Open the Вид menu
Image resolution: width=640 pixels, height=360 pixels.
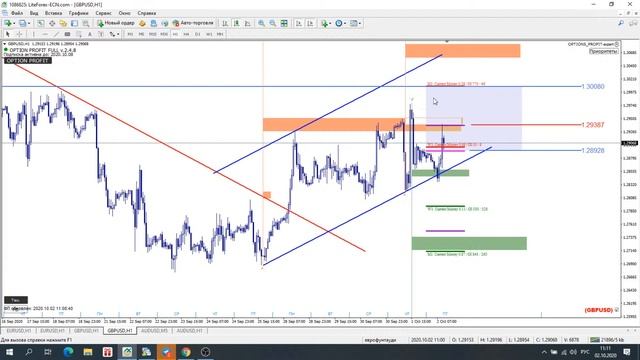click(x=34, y=13)
